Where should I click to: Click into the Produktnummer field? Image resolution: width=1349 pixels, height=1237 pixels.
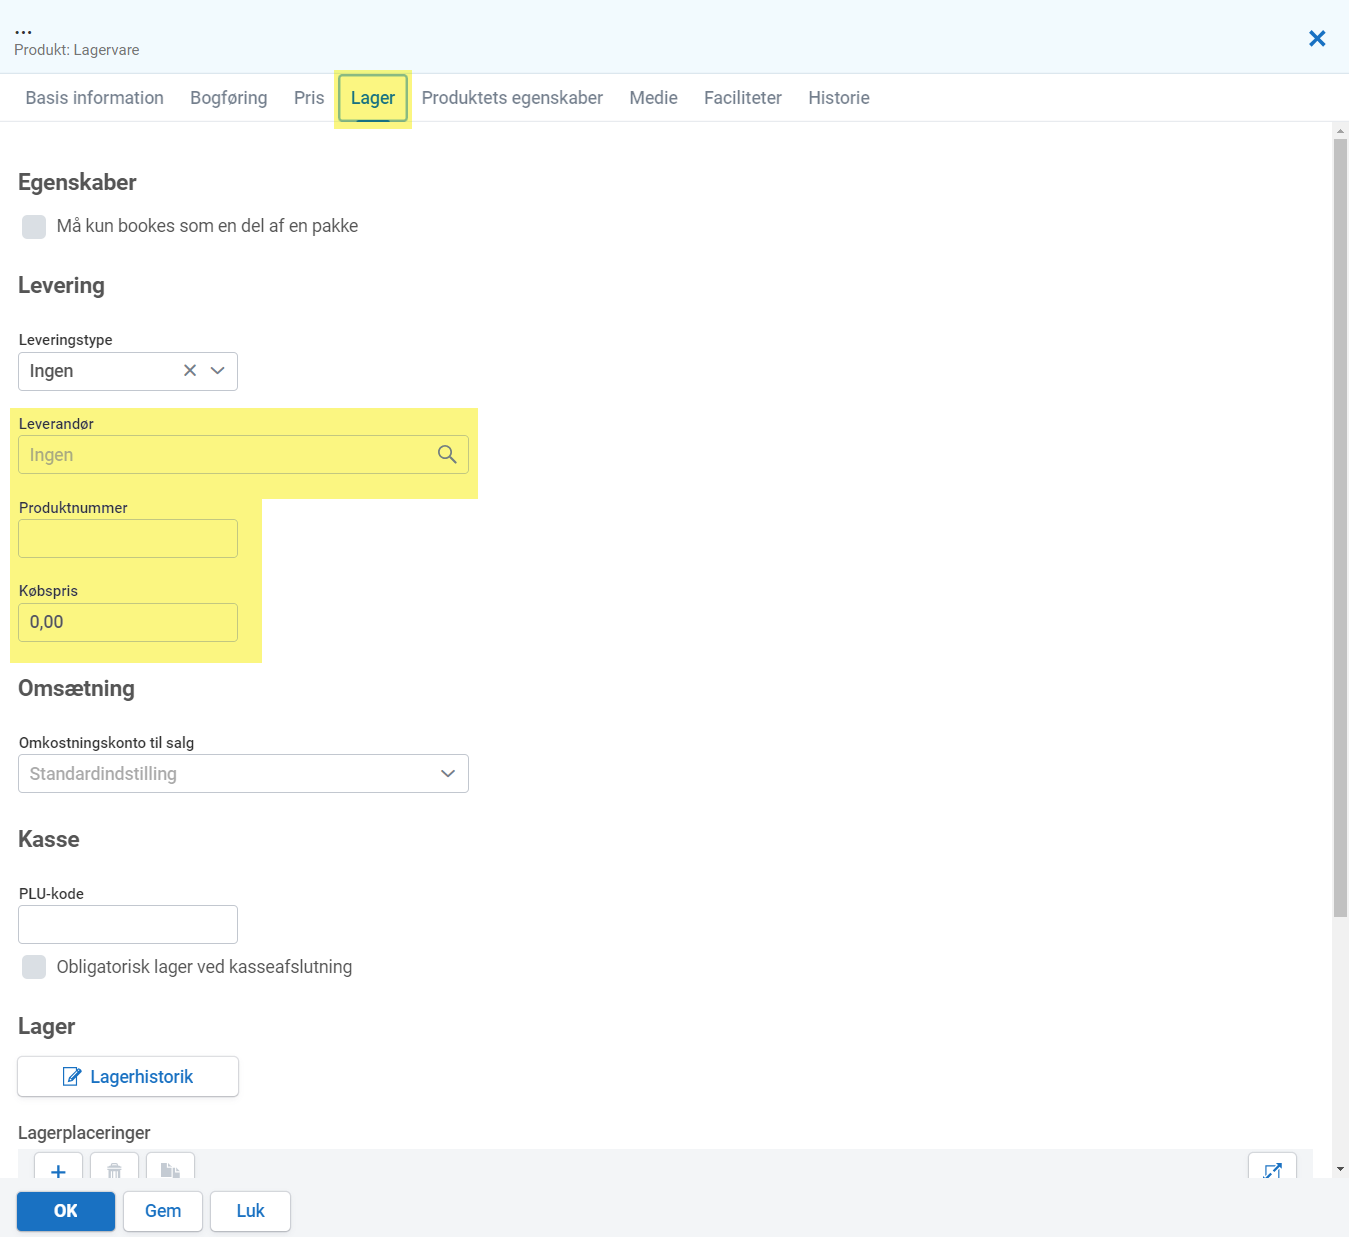(x=128, y=539)
